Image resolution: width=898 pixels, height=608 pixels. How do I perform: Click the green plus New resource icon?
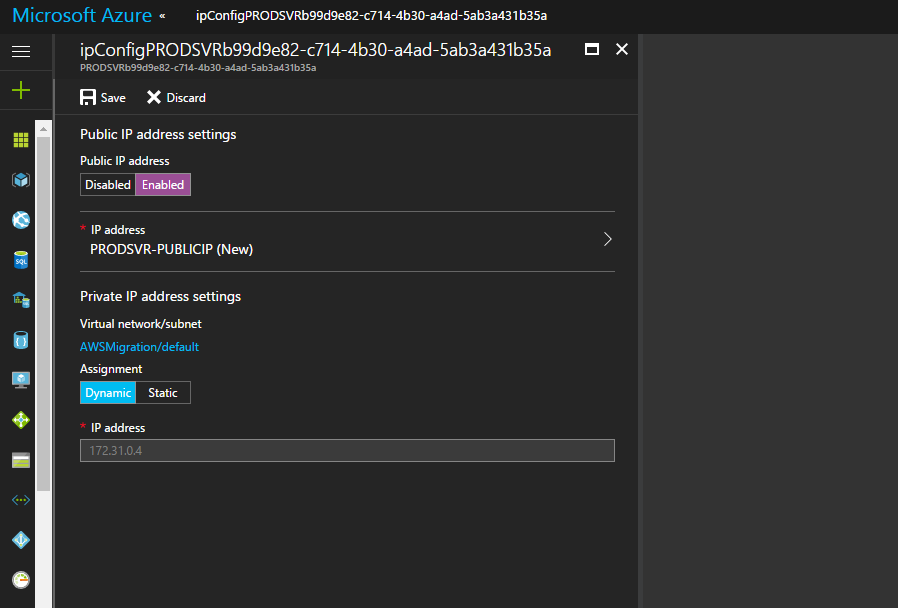tap(21, 91)
